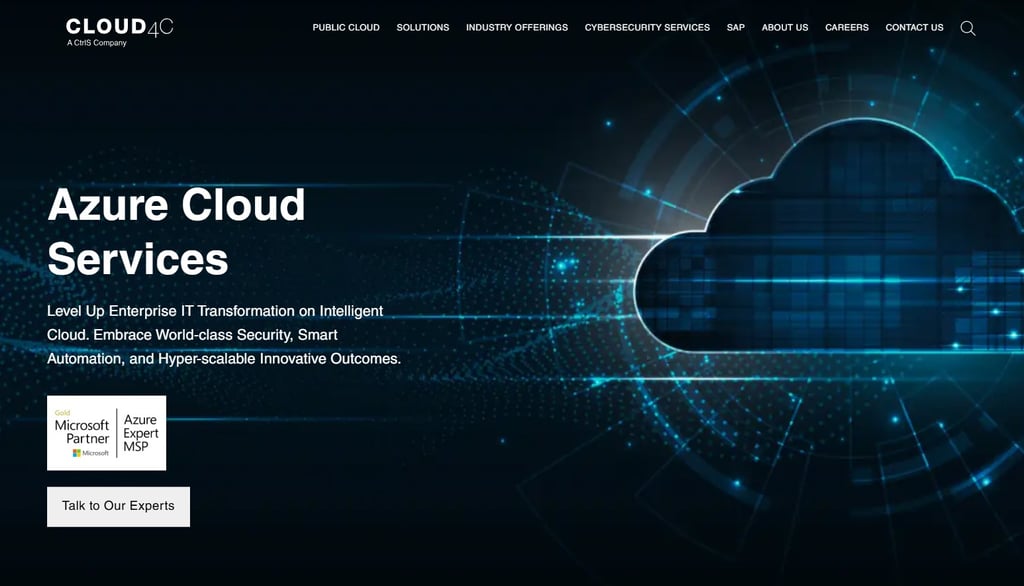Click the Cloud4C logo
The image size is (1024, 586).
point(120,31)
